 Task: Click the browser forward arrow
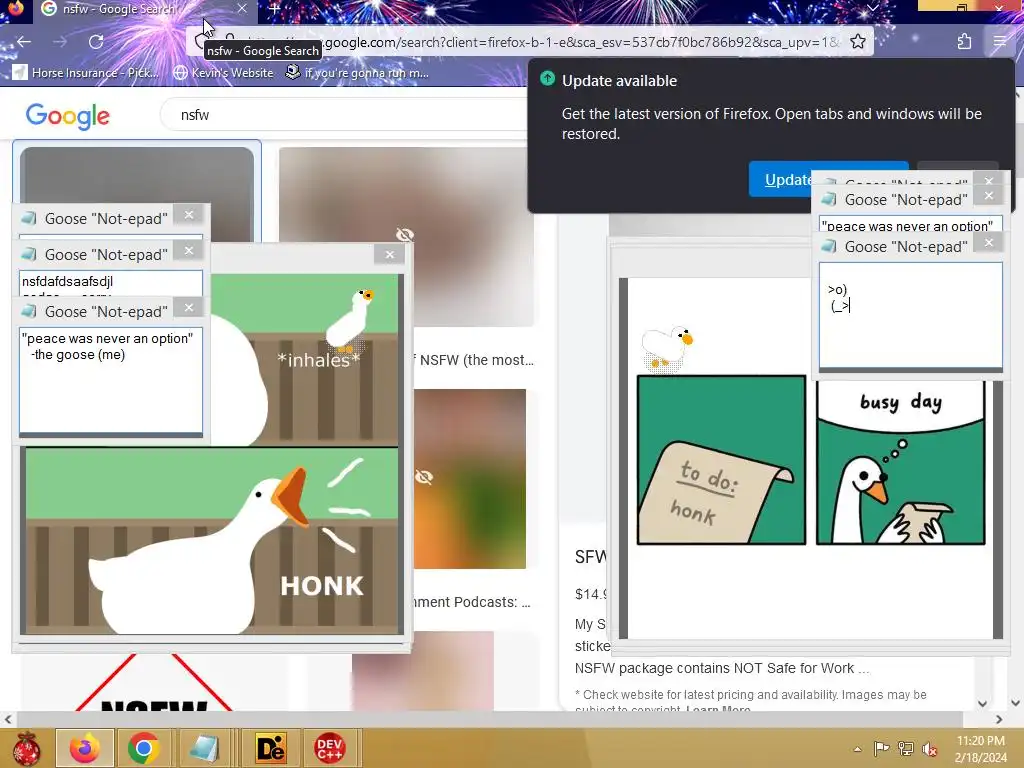click(60, 42)
